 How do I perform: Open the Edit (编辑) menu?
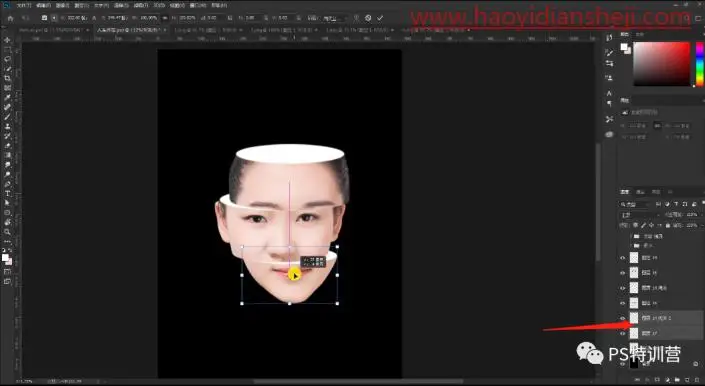[43, 5]
